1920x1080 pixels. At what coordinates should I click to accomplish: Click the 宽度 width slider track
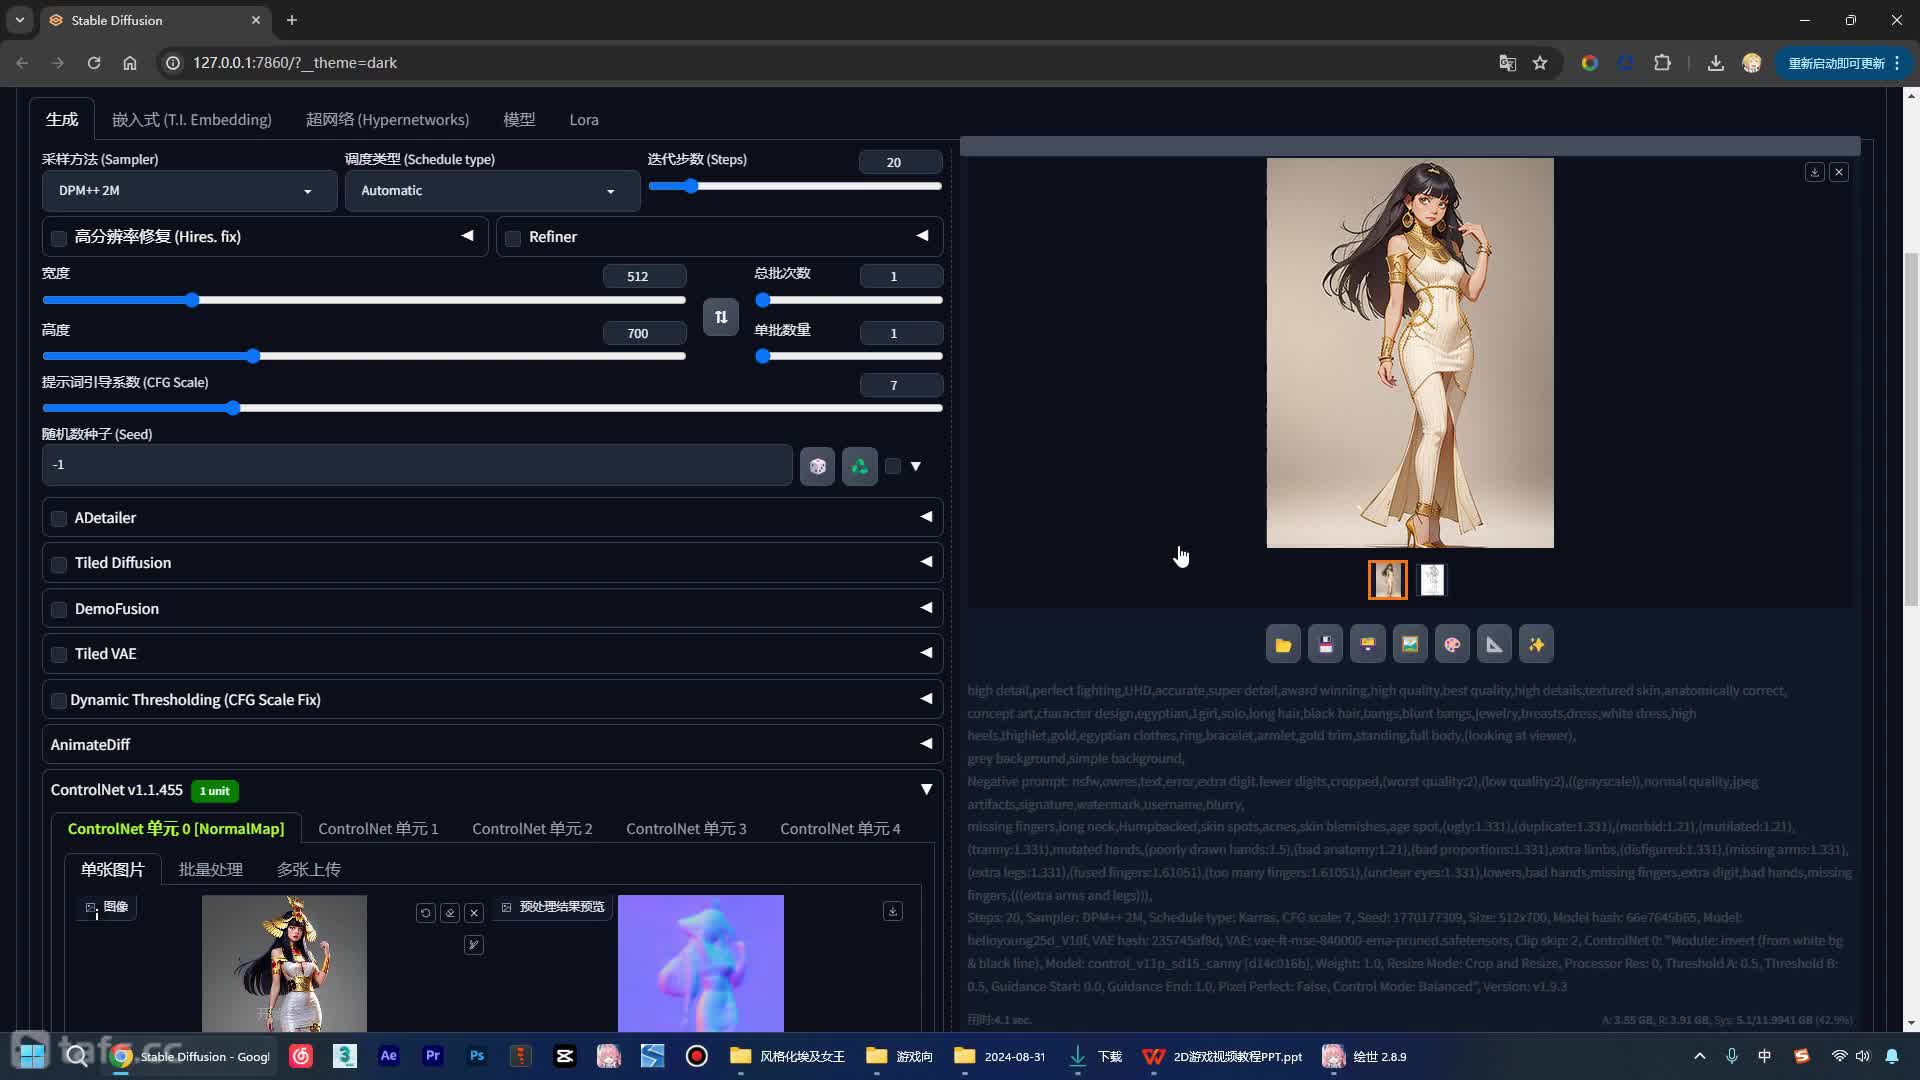[364, 300]
